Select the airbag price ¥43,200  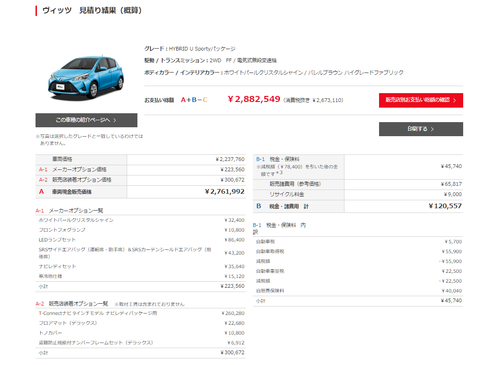(x=234, y=253)
